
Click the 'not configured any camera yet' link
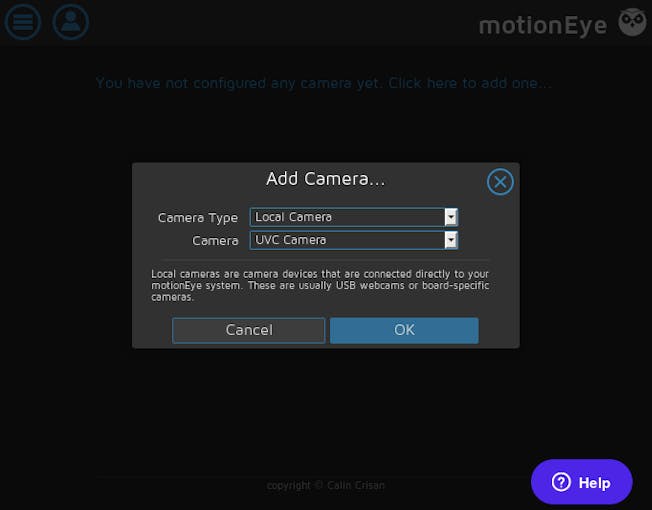coord(324,83)
